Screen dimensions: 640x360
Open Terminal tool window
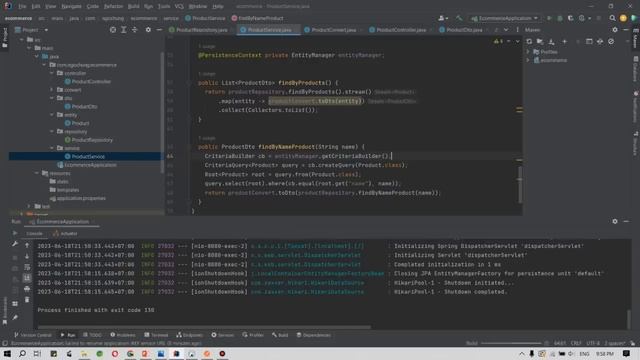pos(156,335)
